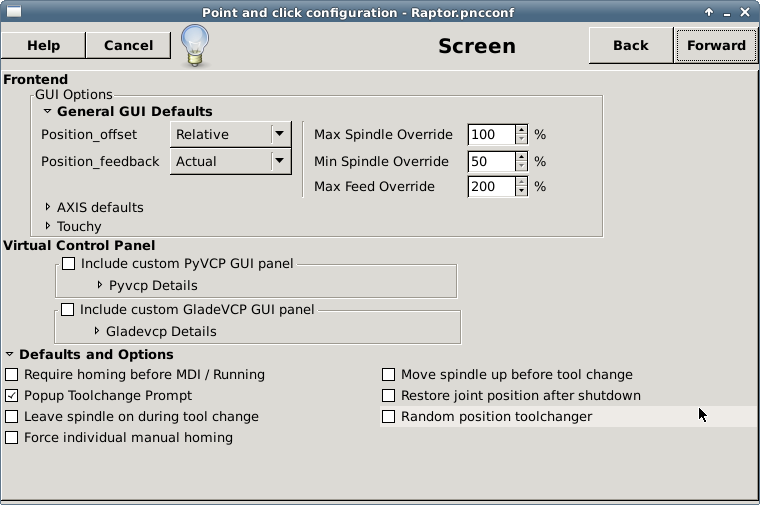Check Require homing before MDI / Running
Screen dimensions: 760x505
(12, 375)
